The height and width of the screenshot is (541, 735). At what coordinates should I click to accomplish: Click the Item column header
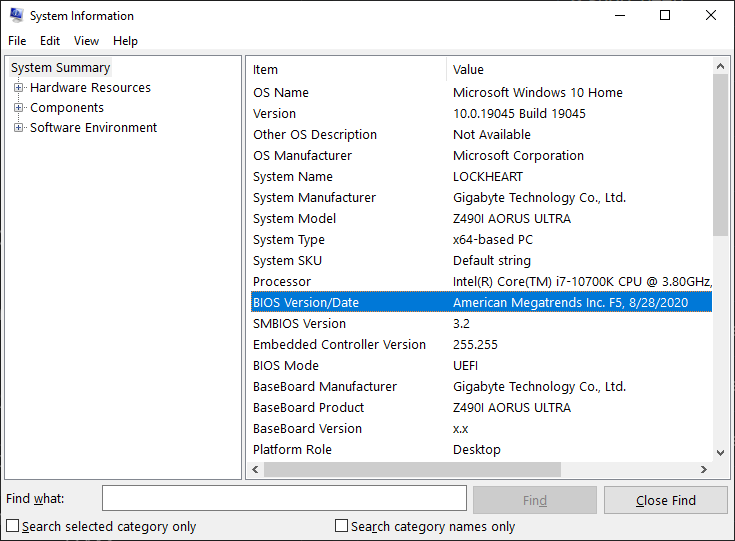[348, 69]
